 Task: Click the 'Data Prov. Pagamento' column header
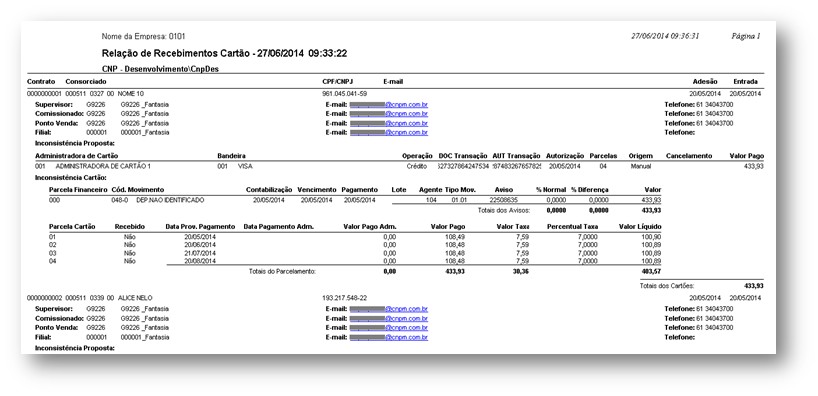point(200,227)
